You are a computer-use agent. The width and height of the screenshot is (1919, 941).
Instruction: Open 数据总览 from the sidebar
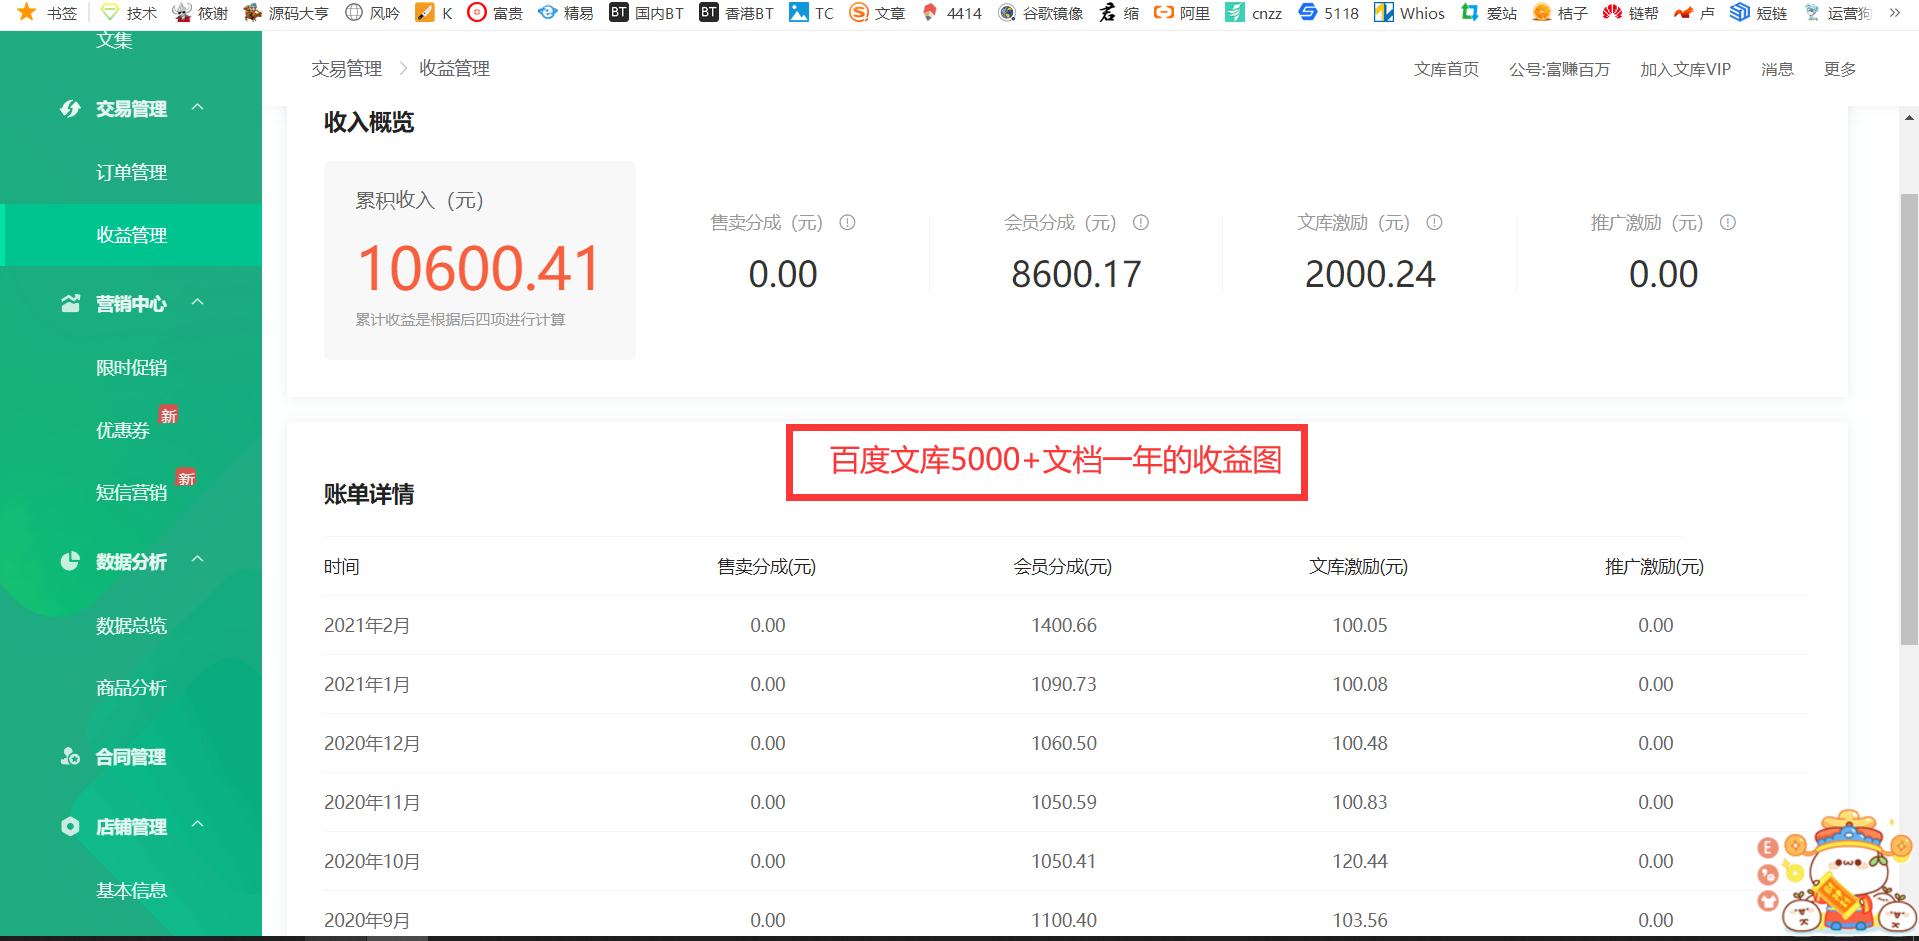click(131, 625)
